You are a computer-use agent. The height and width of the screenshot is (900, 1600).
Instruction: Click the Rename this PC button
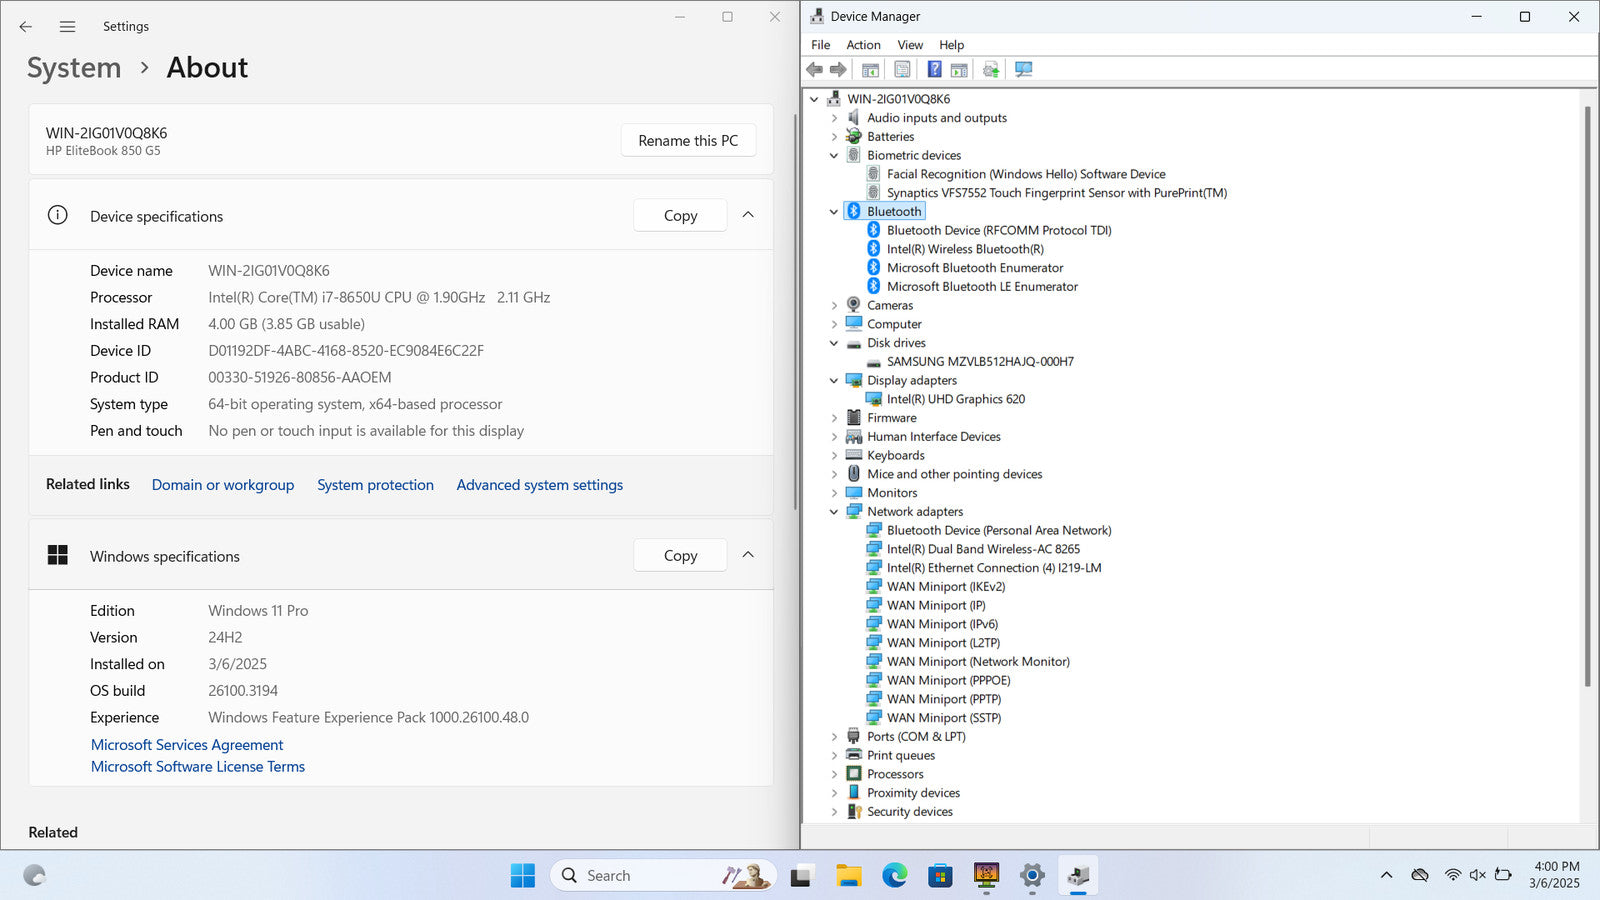[x=688, y=141]
